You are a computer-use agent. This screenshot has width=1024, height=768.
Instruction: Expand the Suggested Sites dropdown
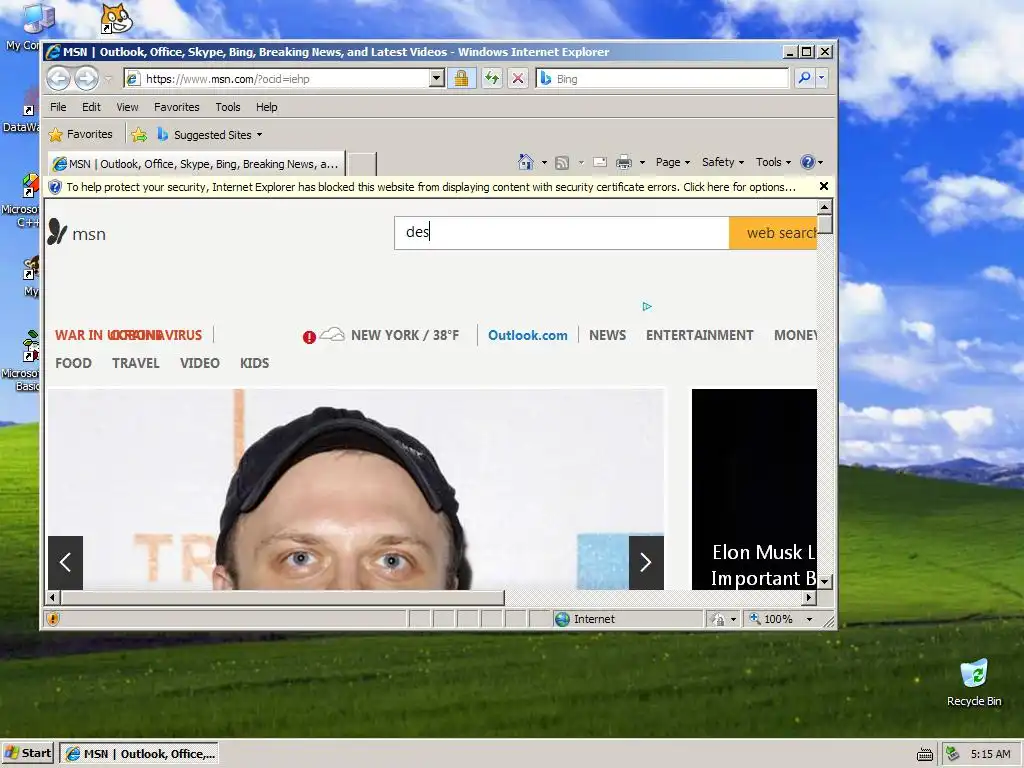click(259, 135)
